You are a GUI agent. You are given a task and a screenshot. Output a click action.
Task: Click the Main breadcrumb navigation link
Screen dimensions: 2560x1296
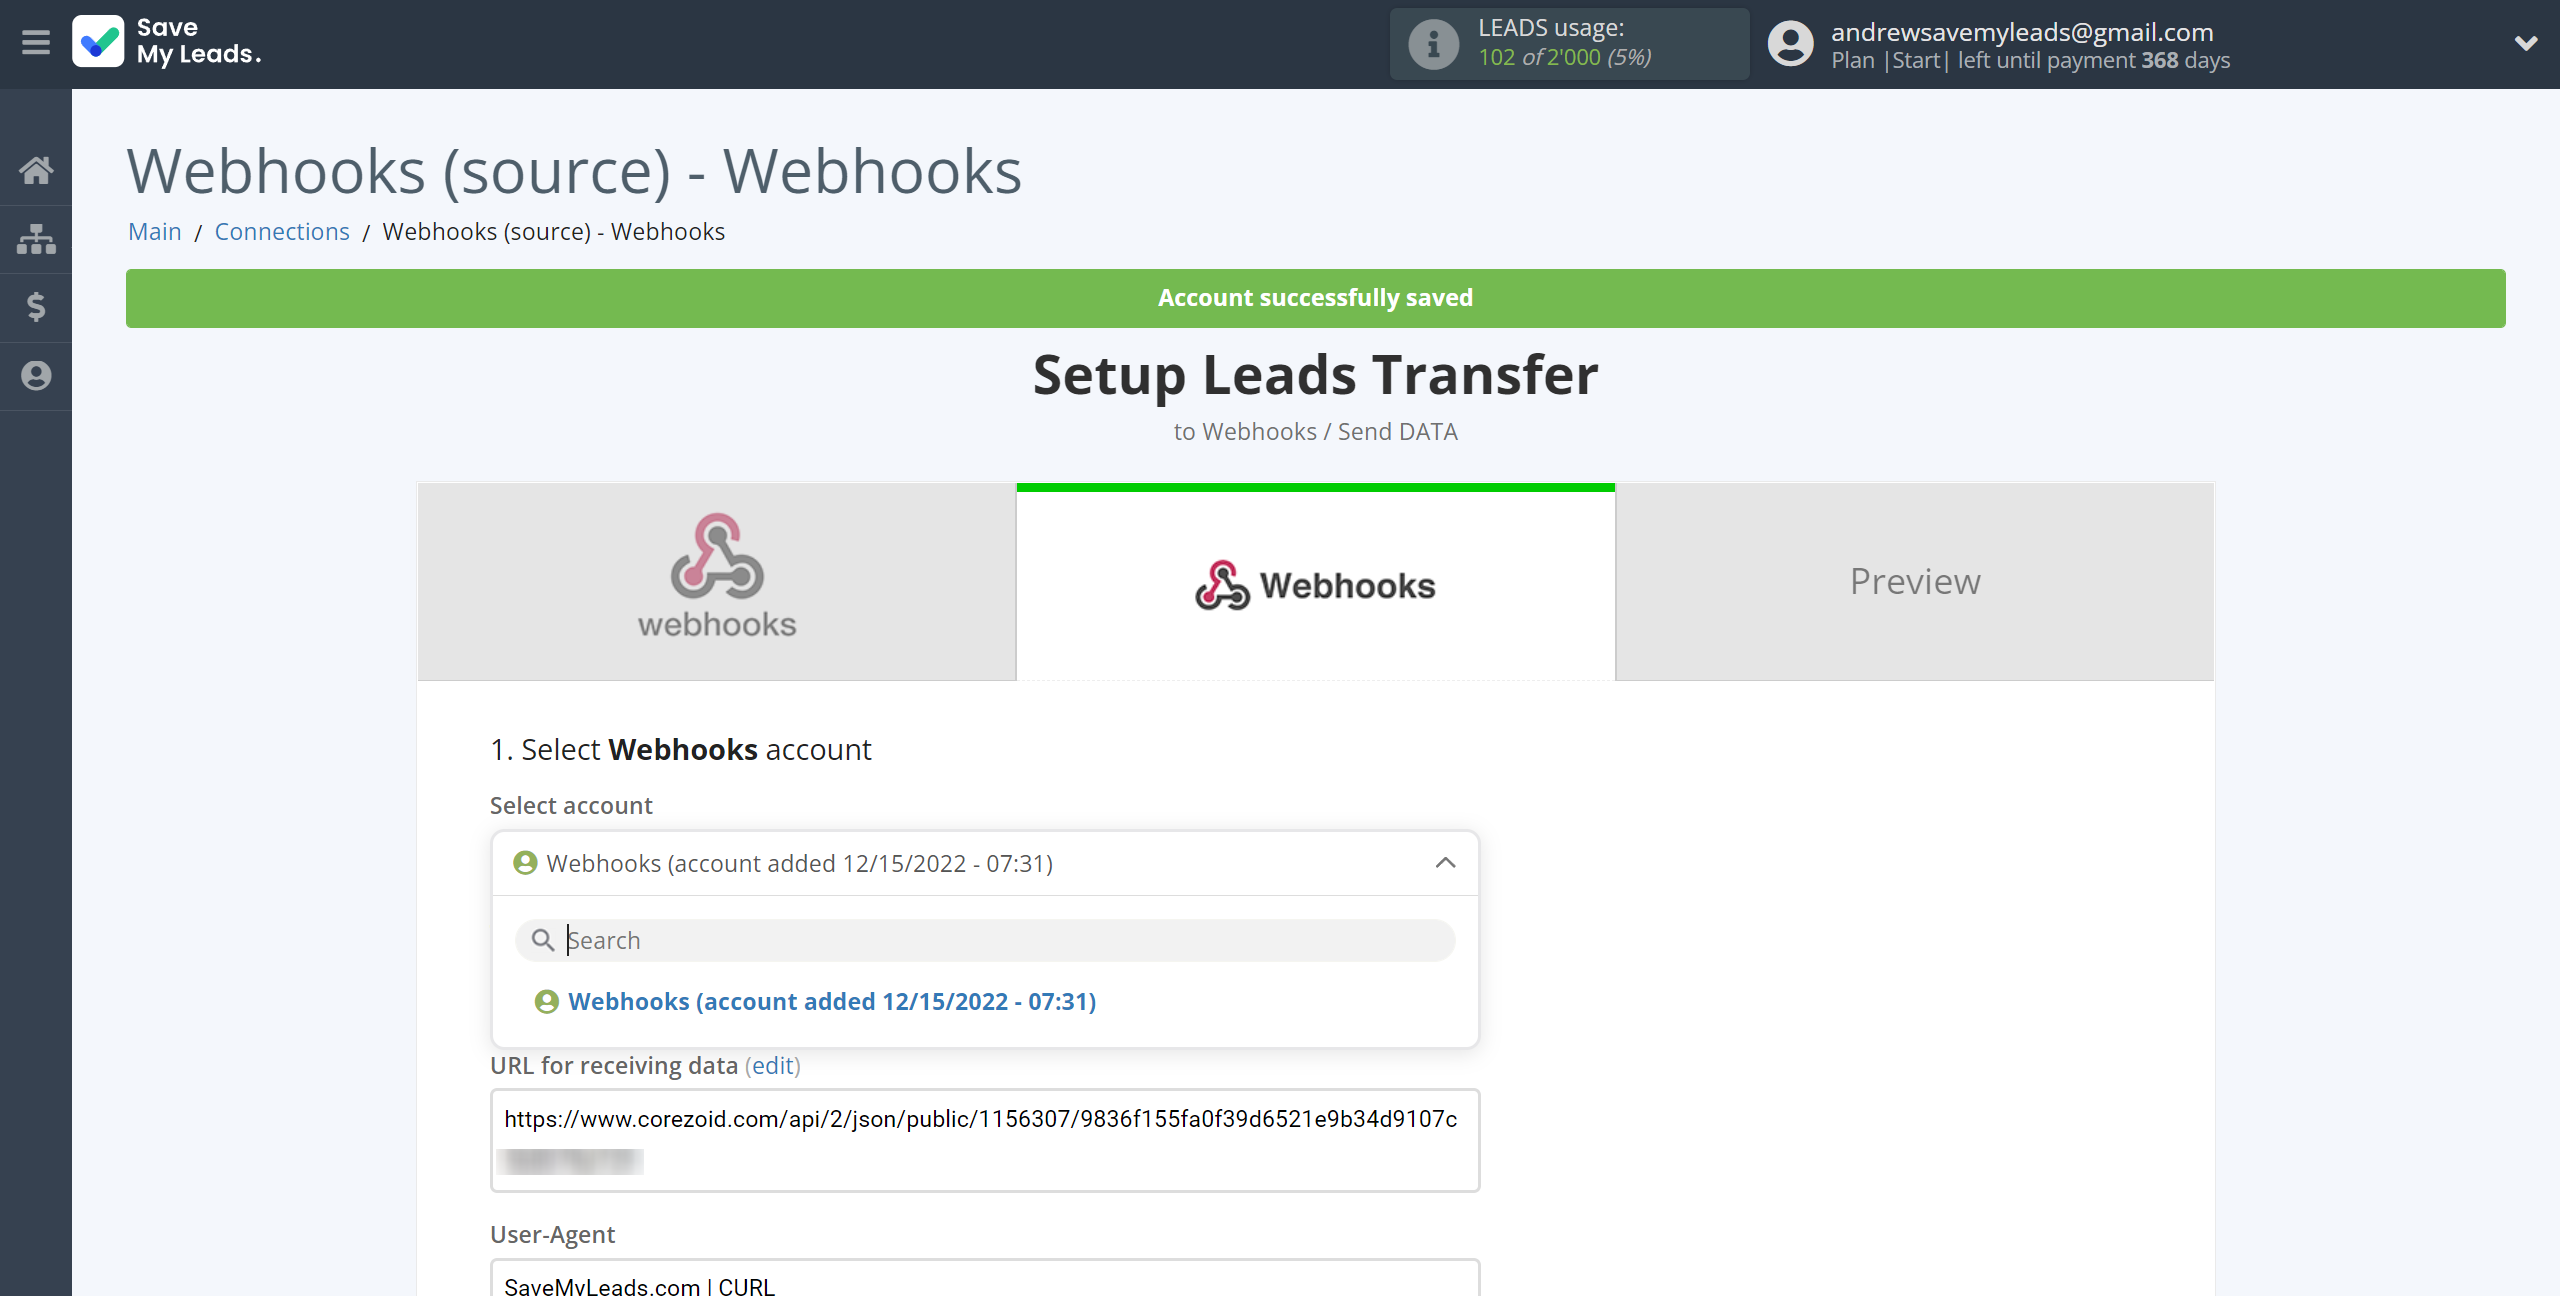tap(155, 230)
